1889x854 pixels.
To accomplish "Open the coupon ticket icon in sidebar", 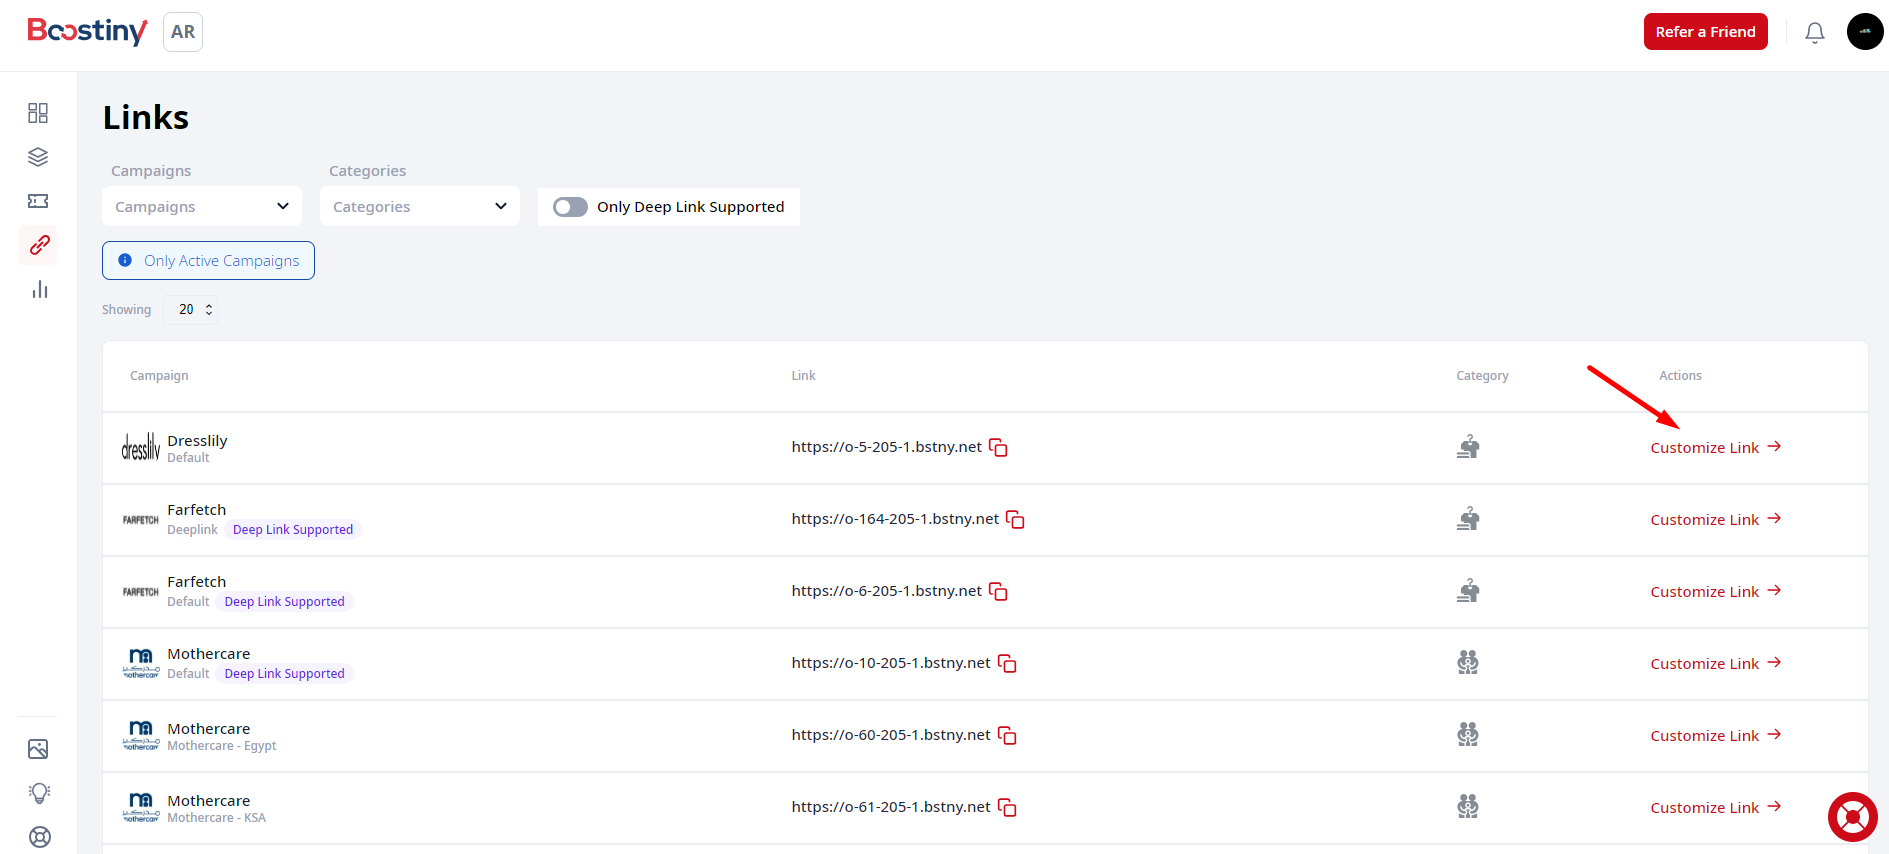I will (x=38, y=201).
